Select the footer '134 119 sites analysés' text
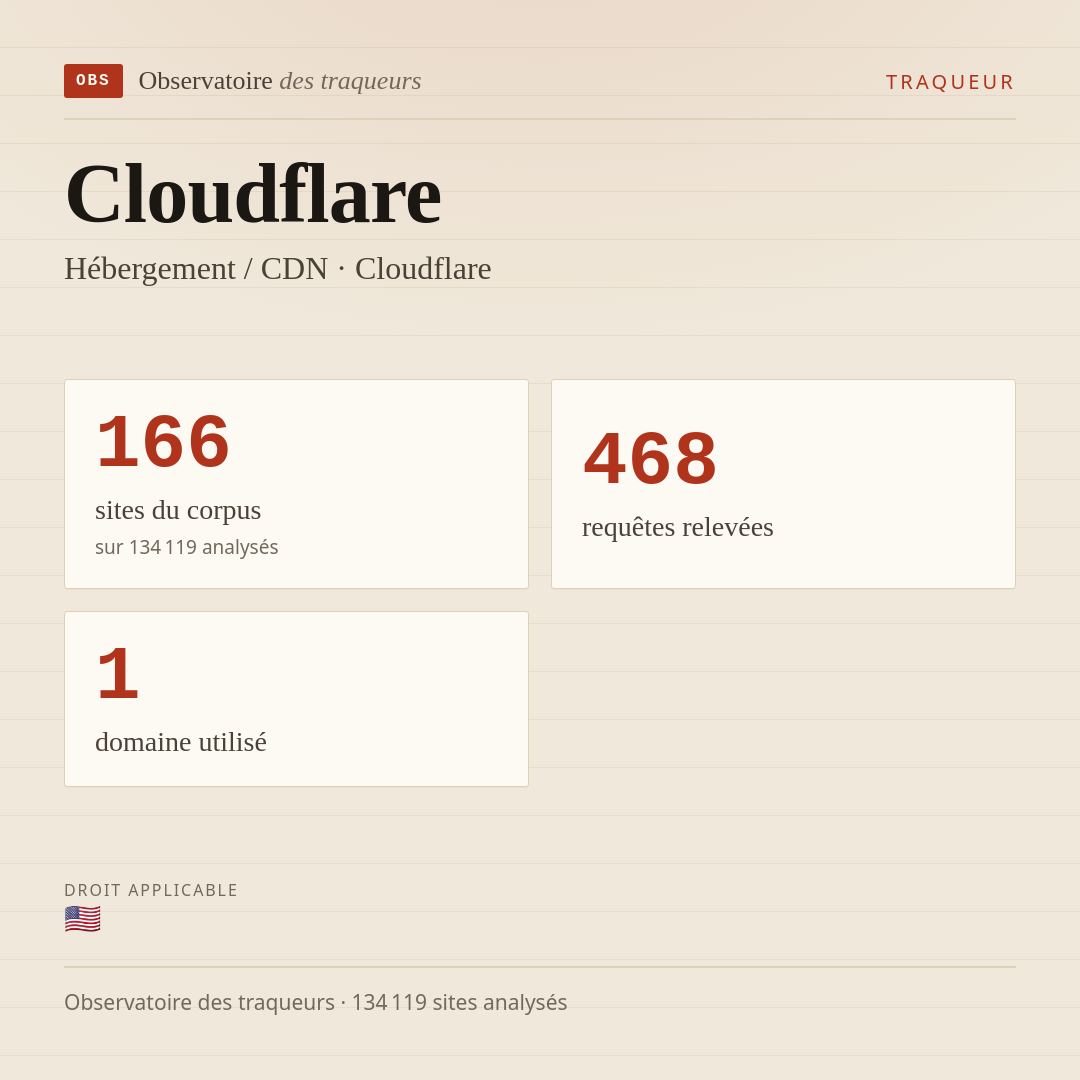The image size is (1080, 1080). pos(459,1002)
